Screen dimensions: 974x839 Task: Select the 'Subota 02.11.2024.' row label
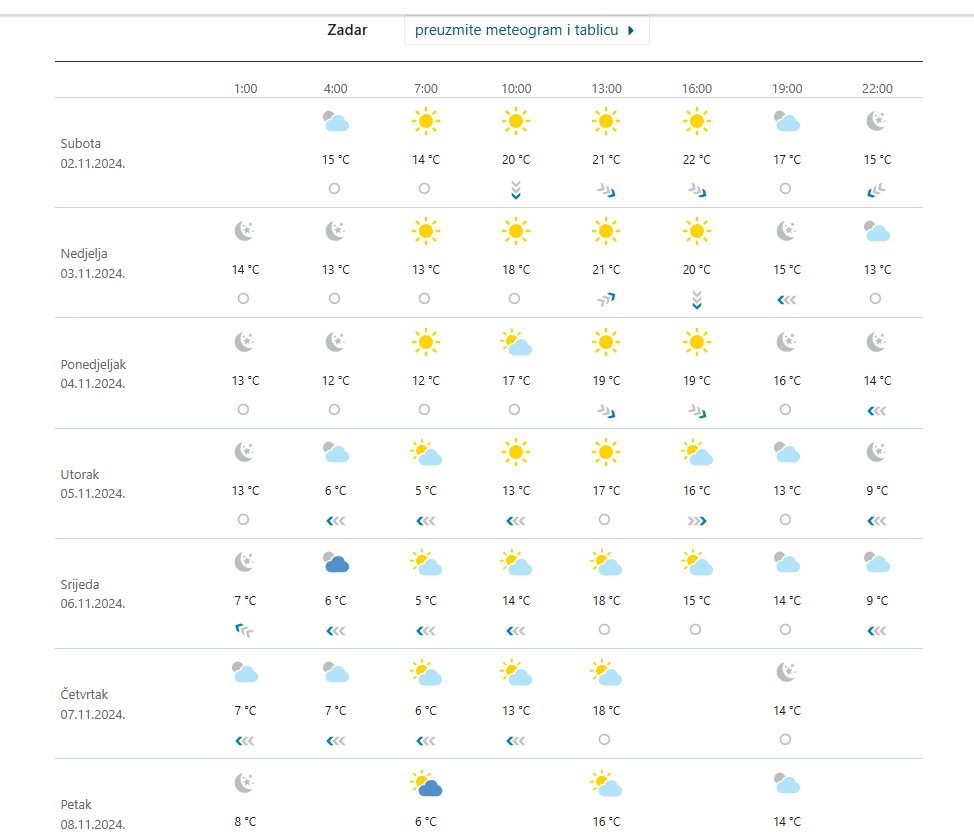coord(93,153)
